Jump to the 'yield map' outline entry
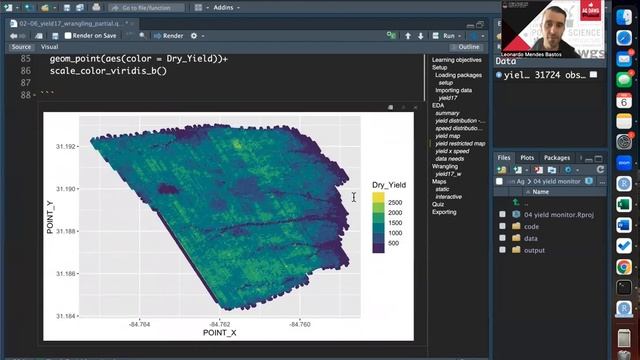The height and width of the screenshot is (360, 640). tap(448, 136)
